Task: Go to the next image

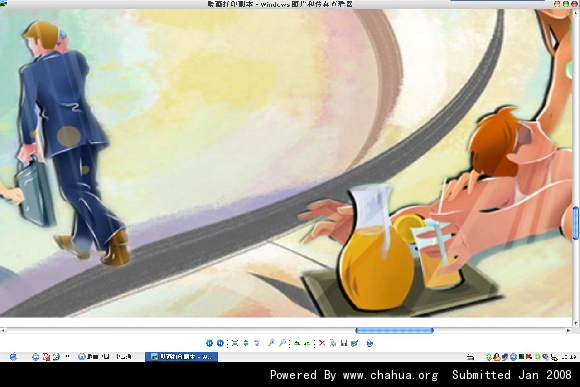Action: click(x=220, y=343)
